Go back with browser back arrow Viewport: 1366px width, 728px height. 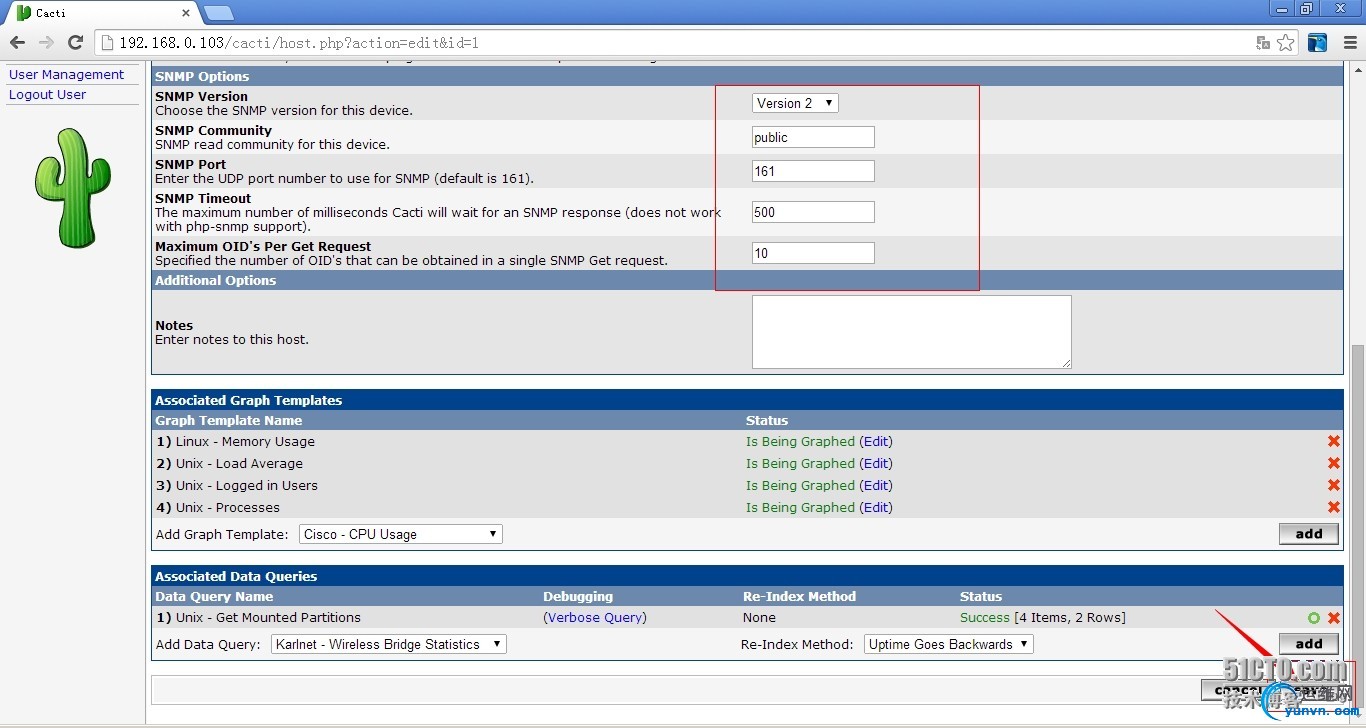(x=17, y=42)
